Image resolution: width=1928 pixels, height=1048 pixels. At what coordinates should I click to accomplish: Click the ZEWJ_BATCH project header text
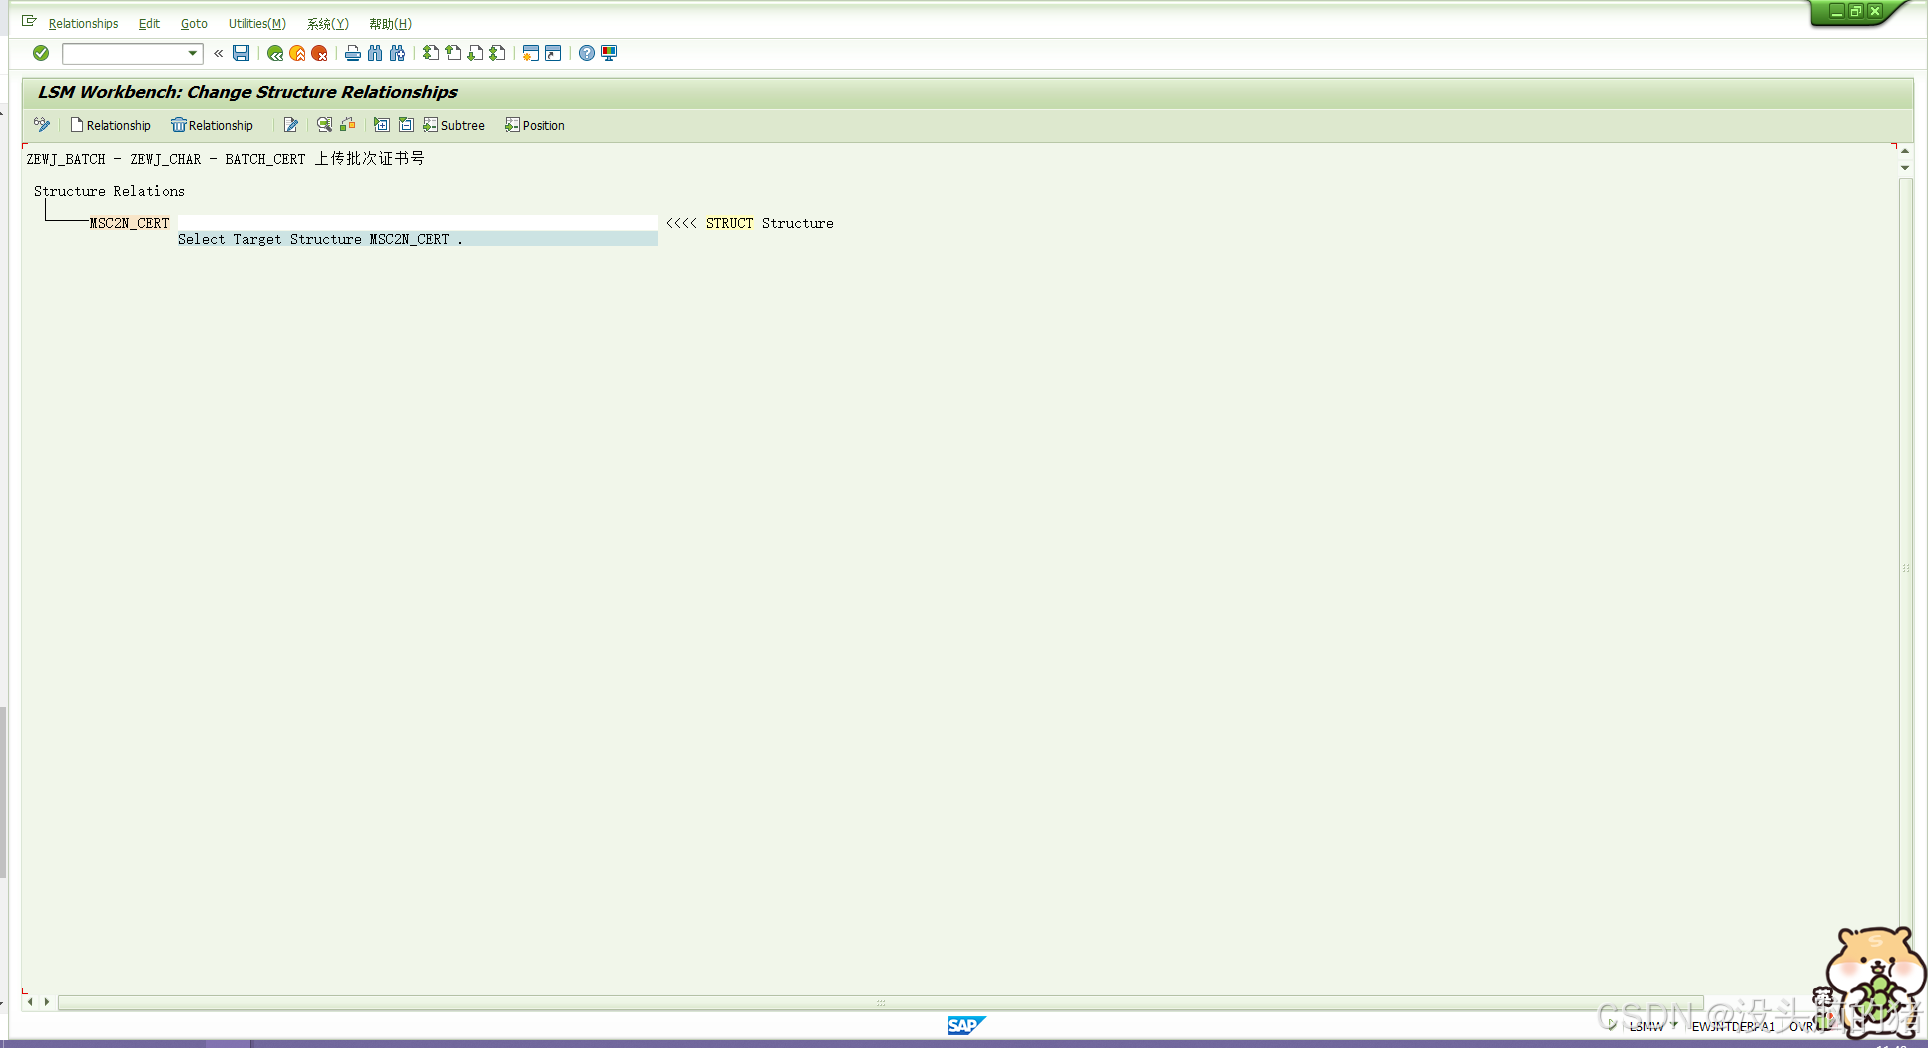[225, 158]
